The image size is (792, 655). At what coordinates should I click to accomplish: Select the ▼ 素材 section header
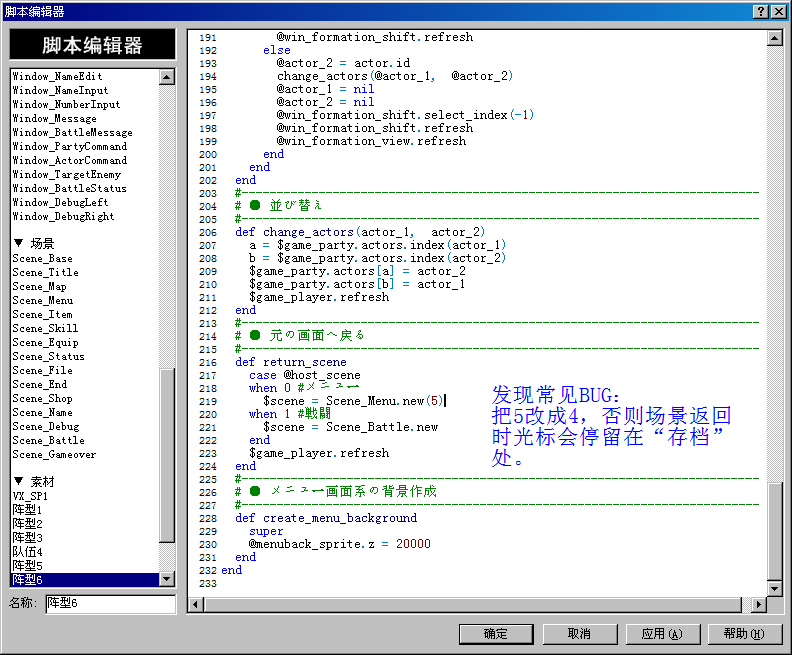click(34, 482)
